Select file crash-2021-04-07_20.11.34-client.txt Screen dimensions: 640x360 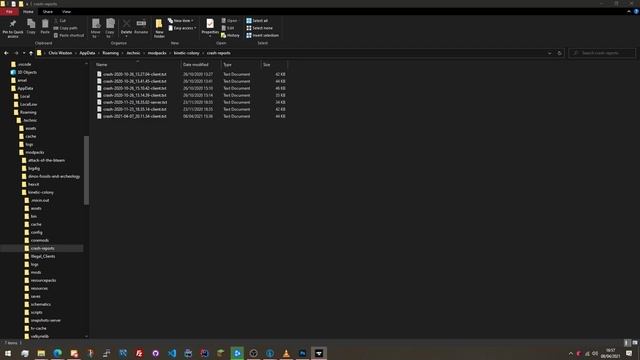click(134, 116)
